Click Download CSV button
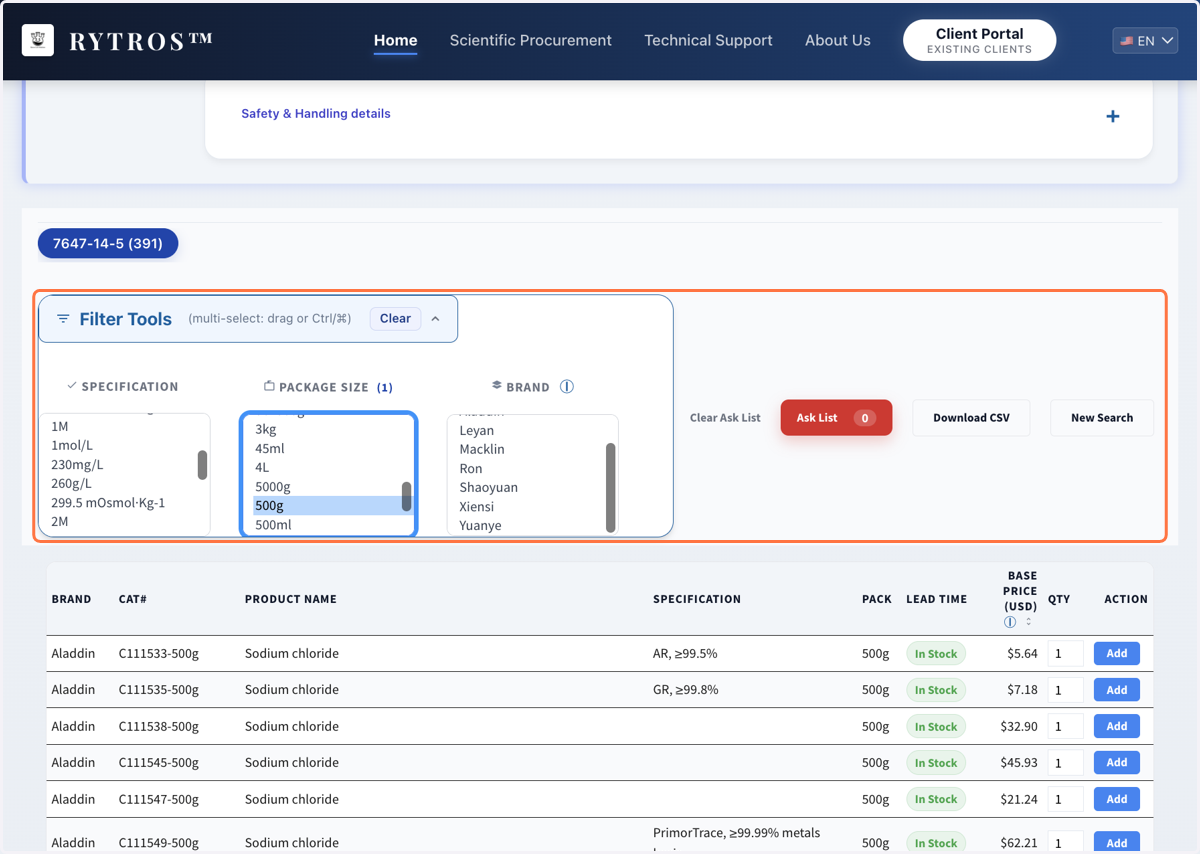The width and height of the screenshot is (1200, 854). click(972, 418)
